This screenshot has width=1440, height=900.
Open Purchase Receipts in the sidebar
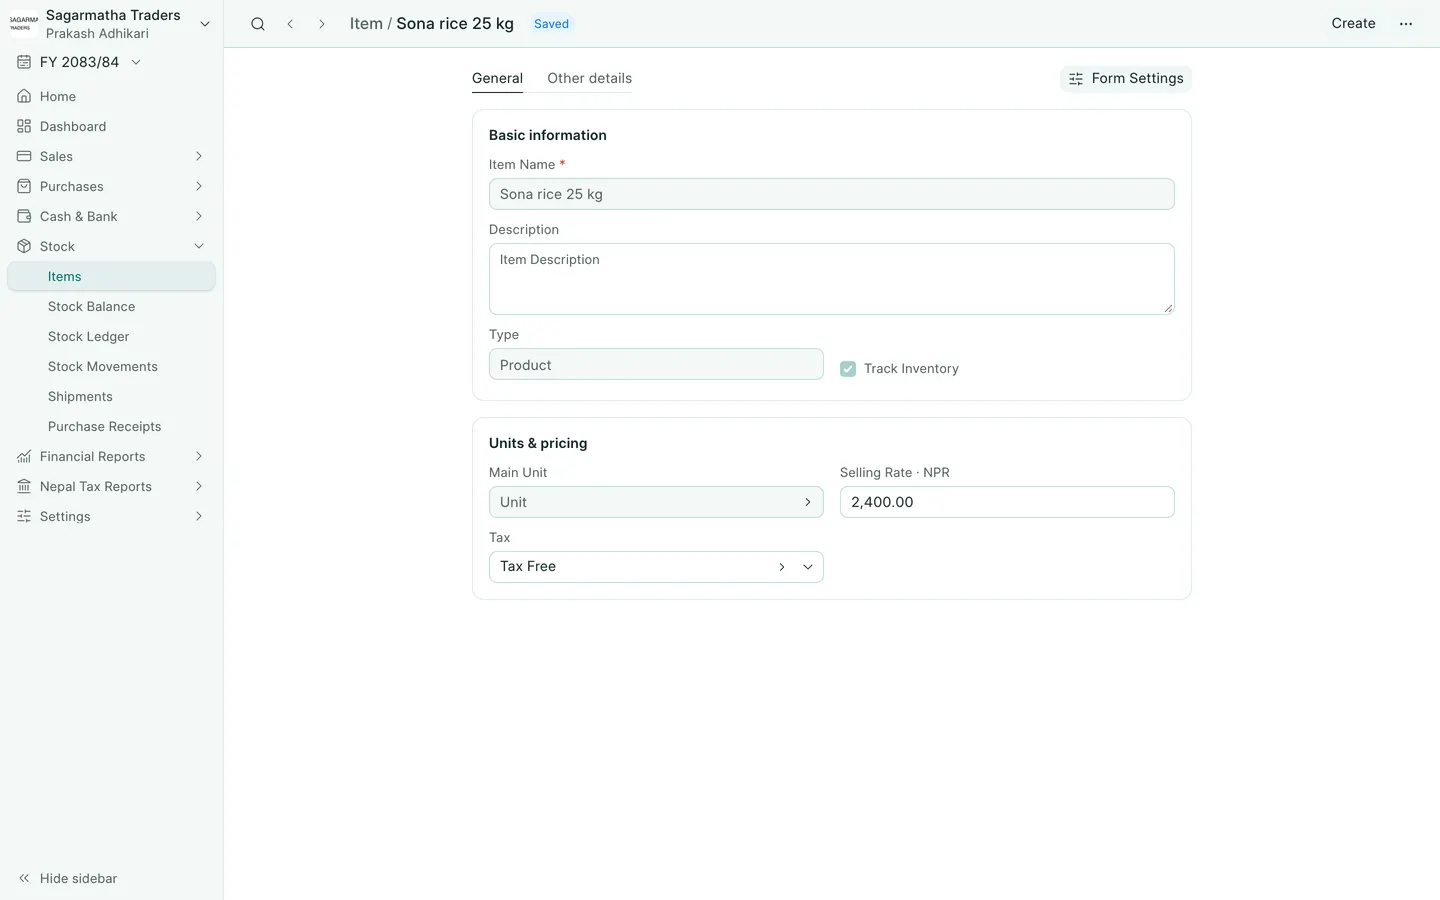click(x=111, y=426)
